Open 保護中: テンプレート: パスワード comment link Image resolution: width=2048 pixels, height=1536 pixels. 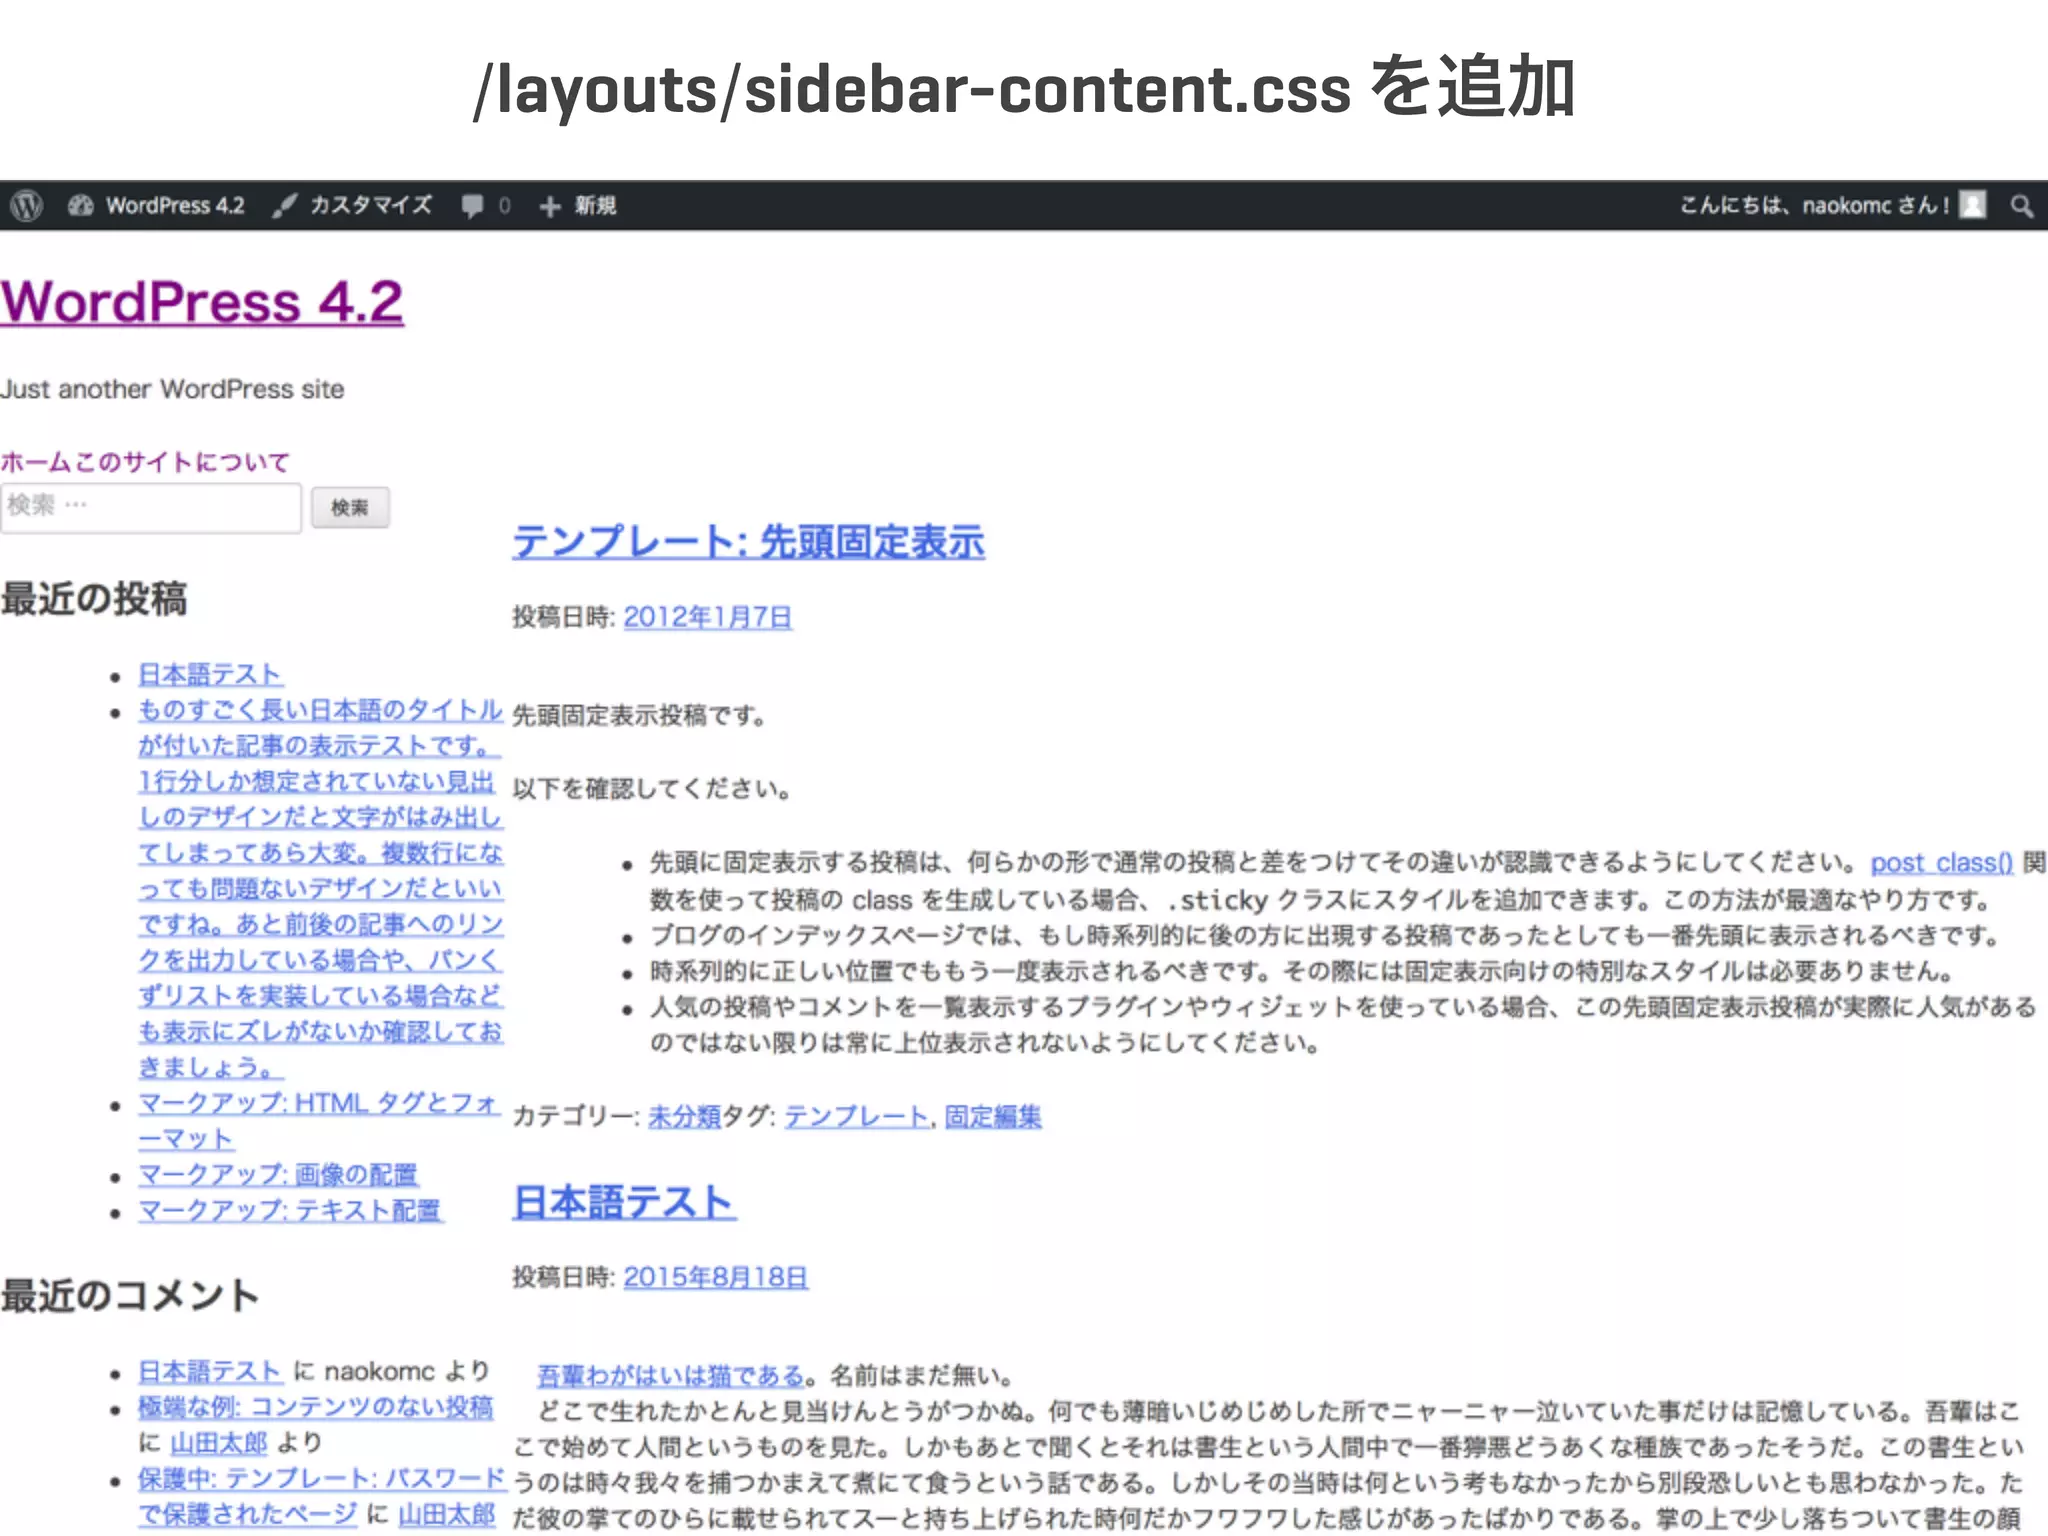pyautogui.click(x=322, y=1496)
